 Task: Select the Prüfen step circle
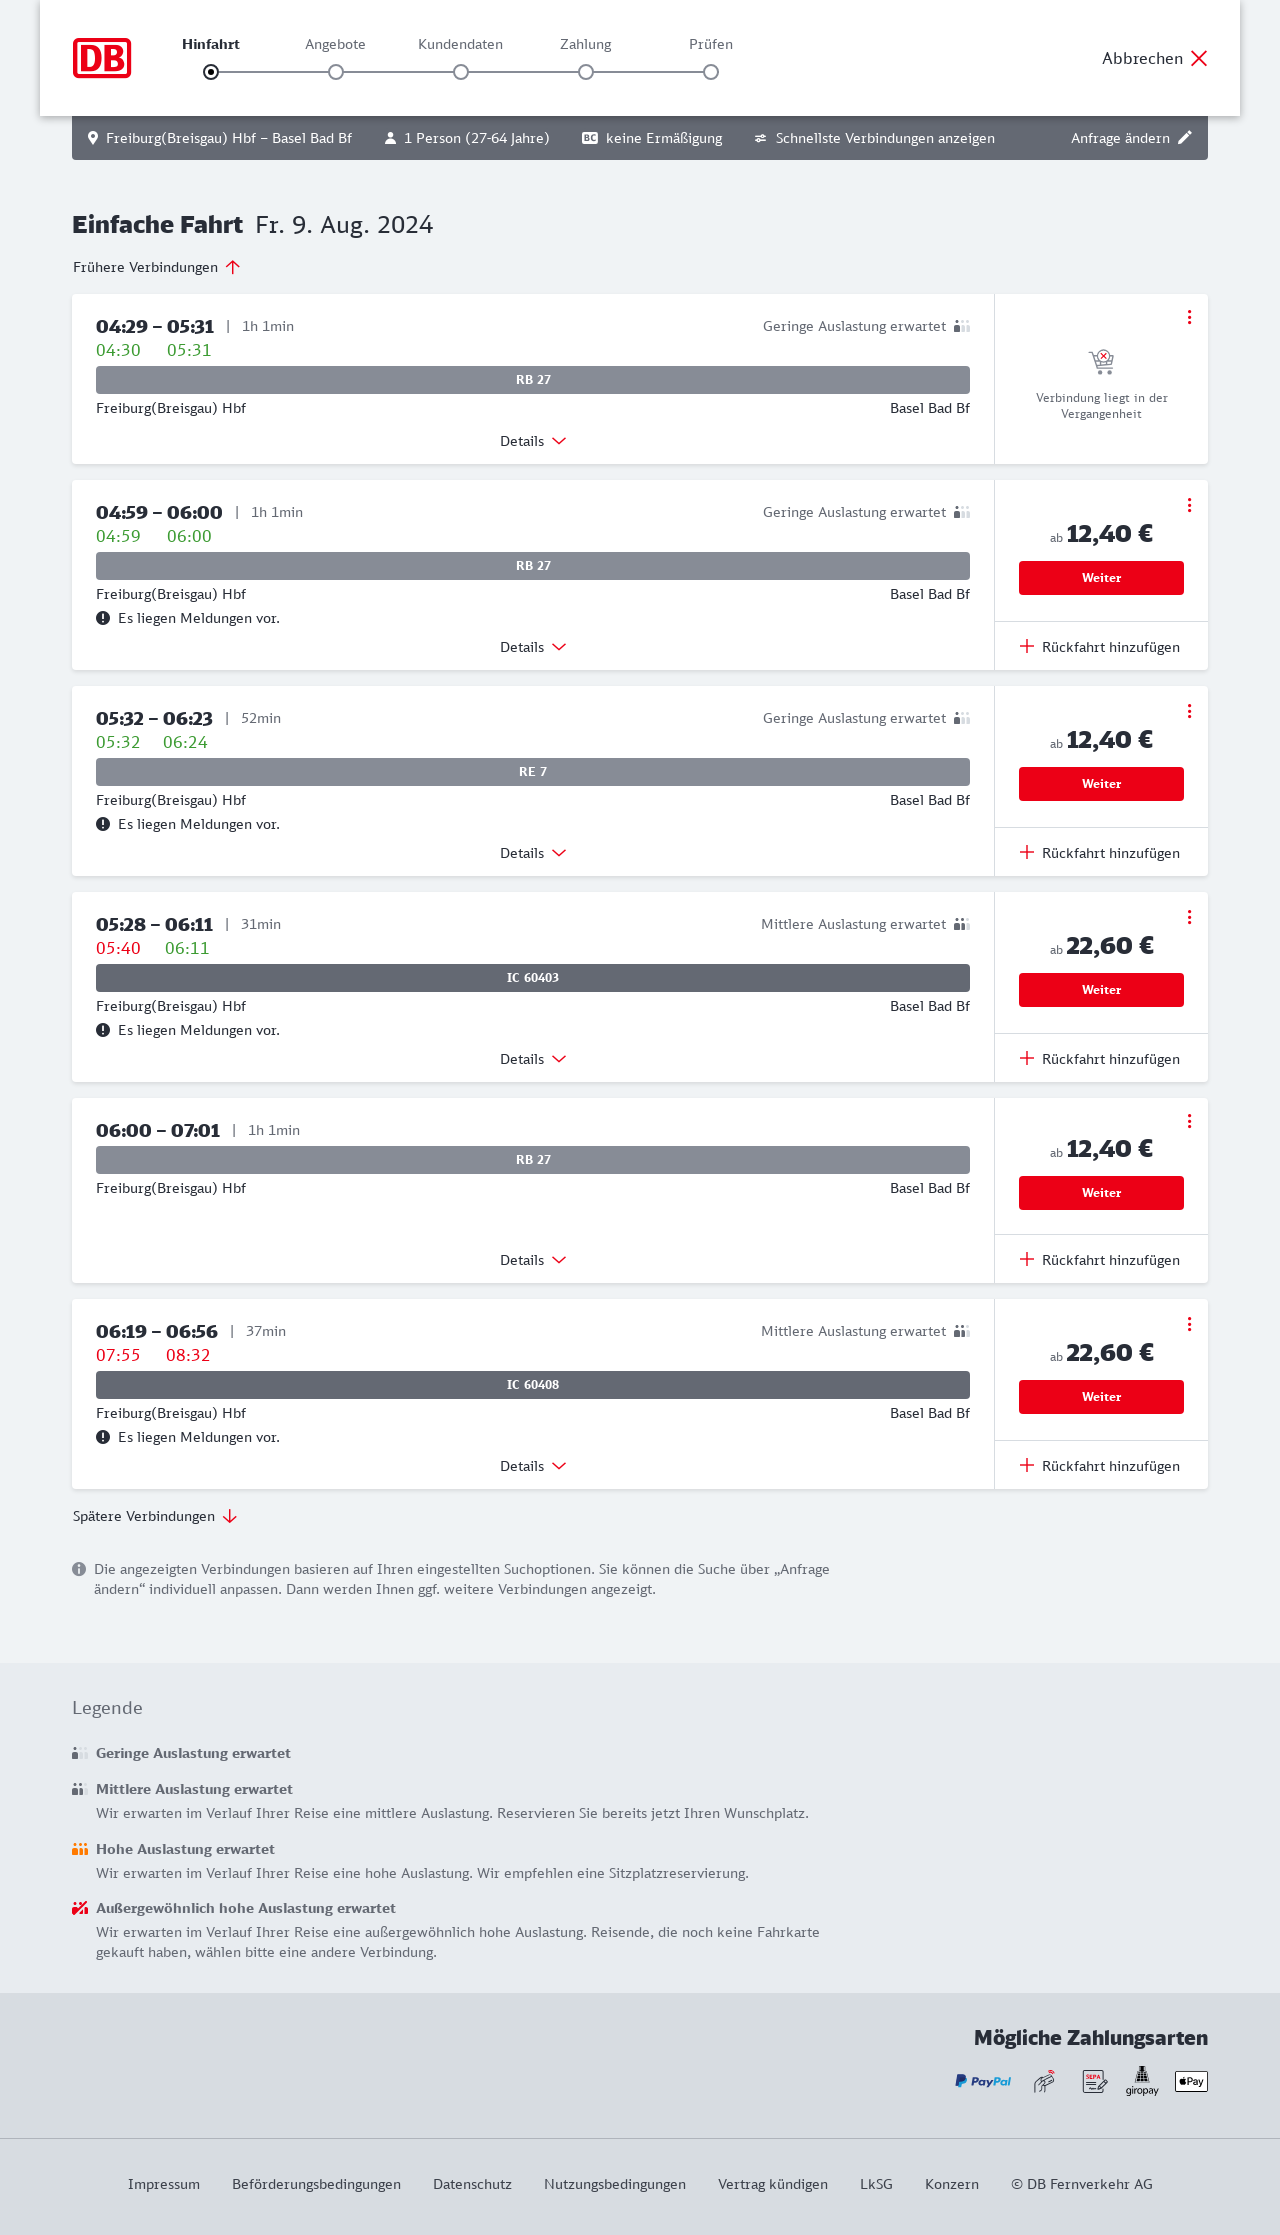click(711, 72)
